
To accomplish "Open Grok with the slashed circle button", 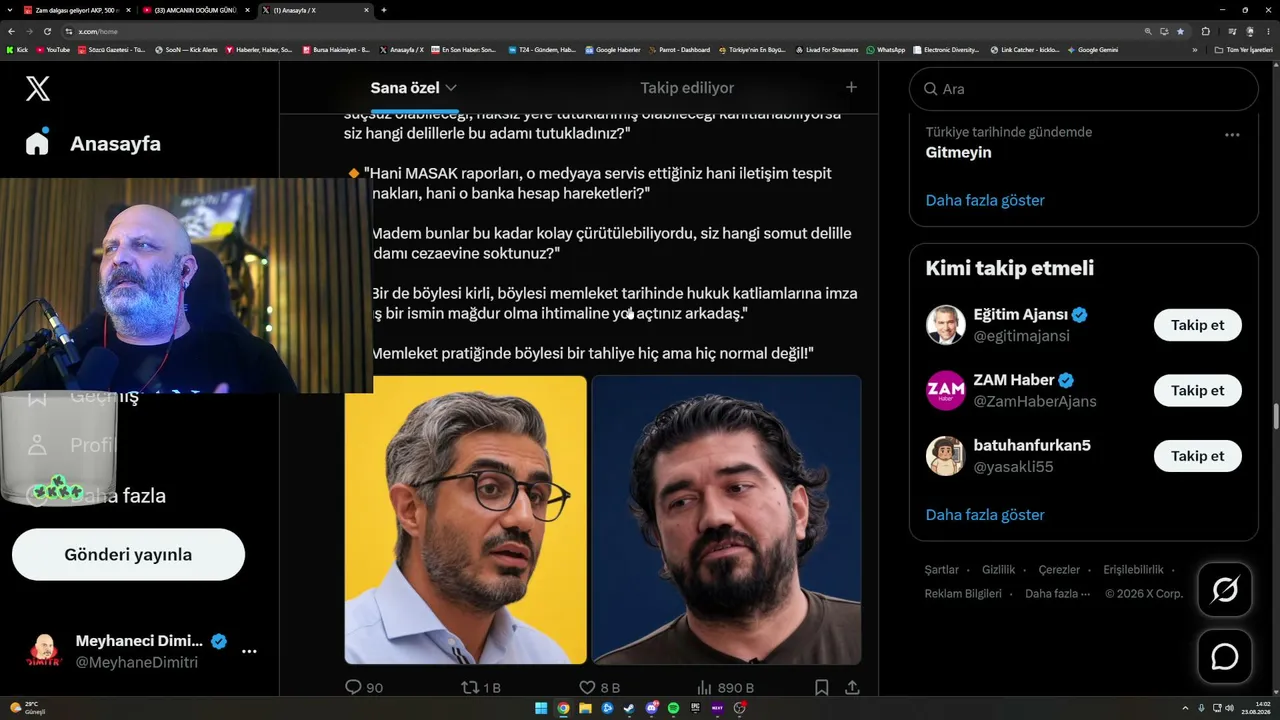I will [x=1225, y=590].
